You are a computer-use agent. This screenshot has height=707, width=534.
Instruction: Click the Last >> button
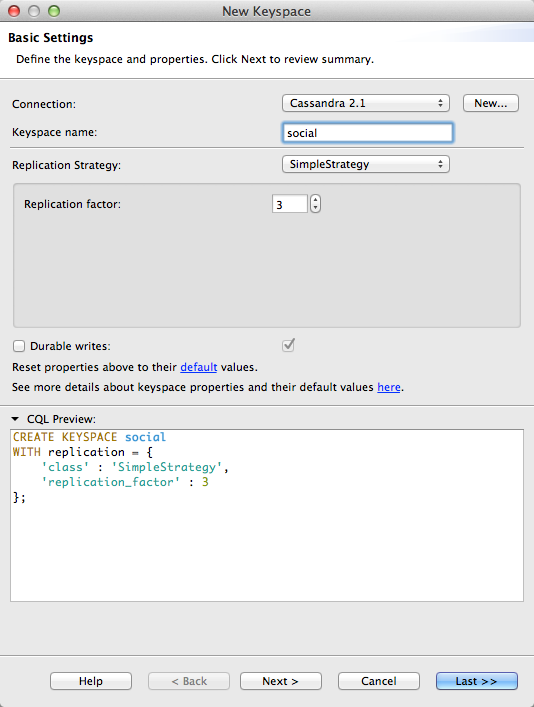[477, 681]
